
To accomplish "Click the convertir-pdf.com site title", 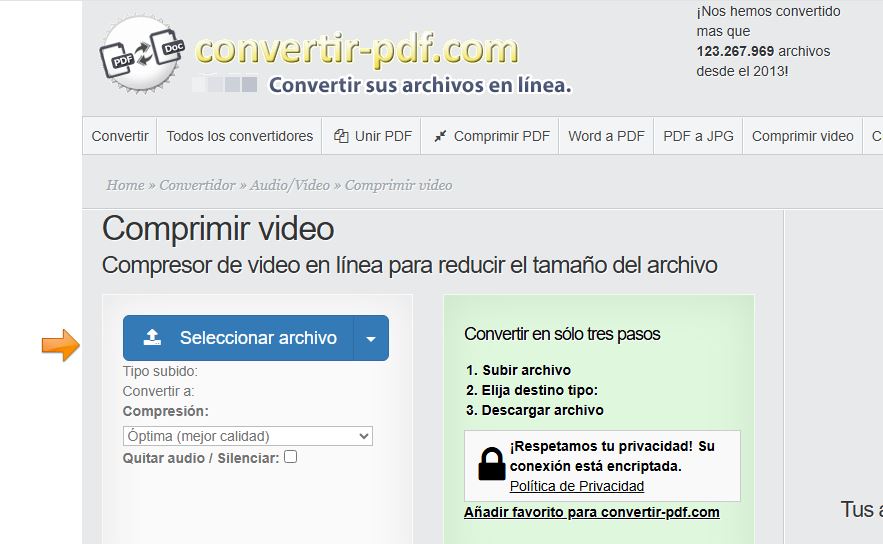I will (356, 49).
